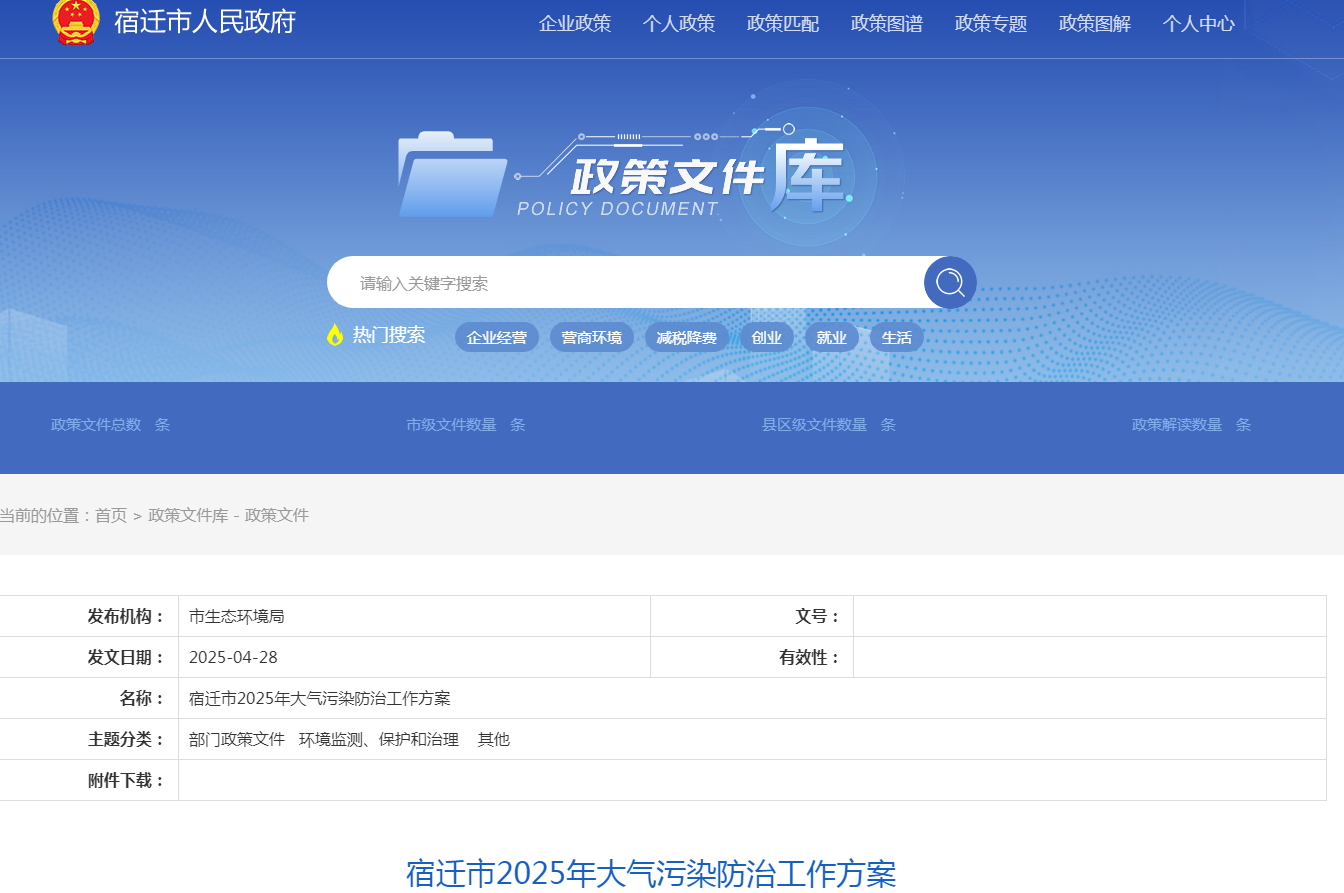Open 个人政策 menu item
The width and height of the screenshot is (1344, 893).
[x=679, y=24]
